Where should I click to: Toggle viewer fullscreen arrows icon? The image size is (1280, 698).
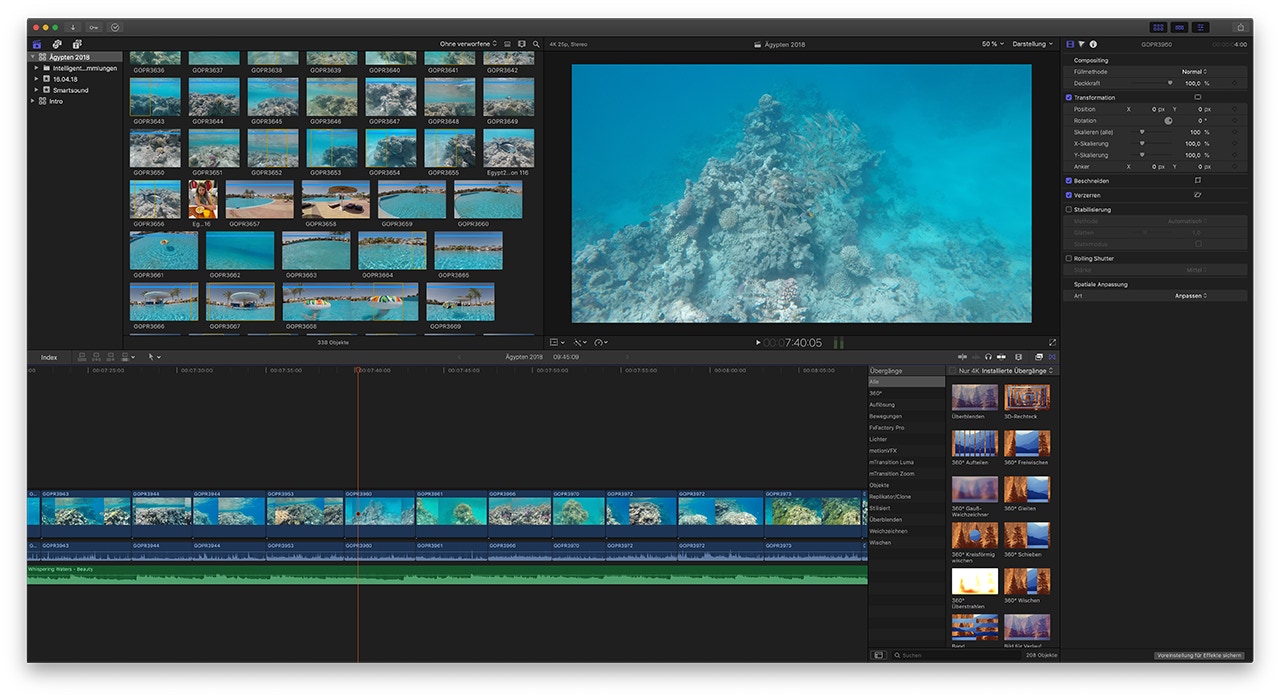[x=1052, y=342]
